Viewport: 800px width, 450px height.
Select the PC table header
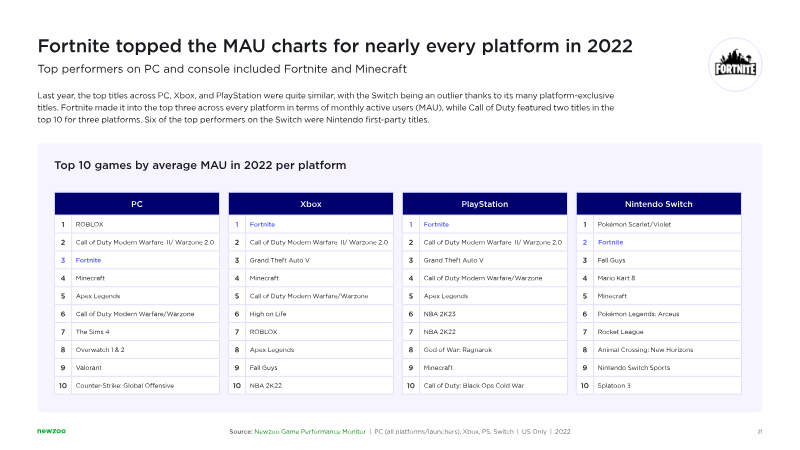pos(137,204)
